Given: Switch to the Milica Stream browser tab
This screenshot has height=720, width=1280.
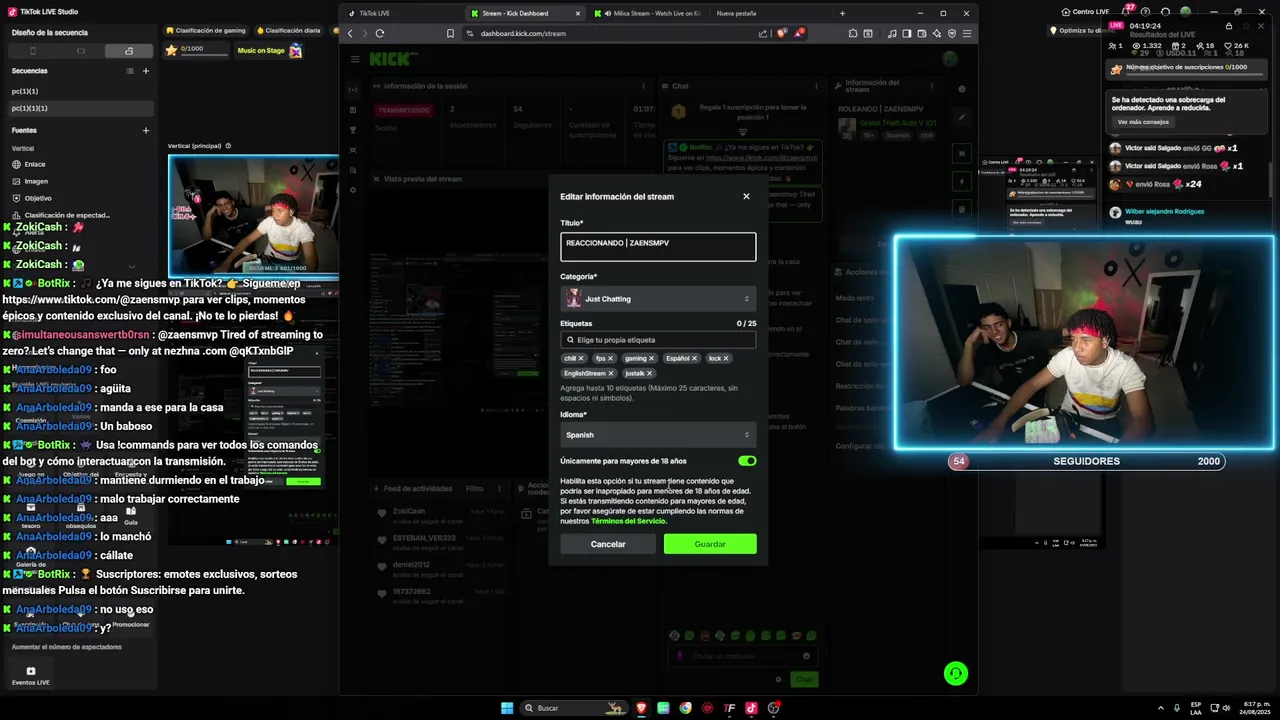Looking at the screenshot, I should (x=650, y=13).
